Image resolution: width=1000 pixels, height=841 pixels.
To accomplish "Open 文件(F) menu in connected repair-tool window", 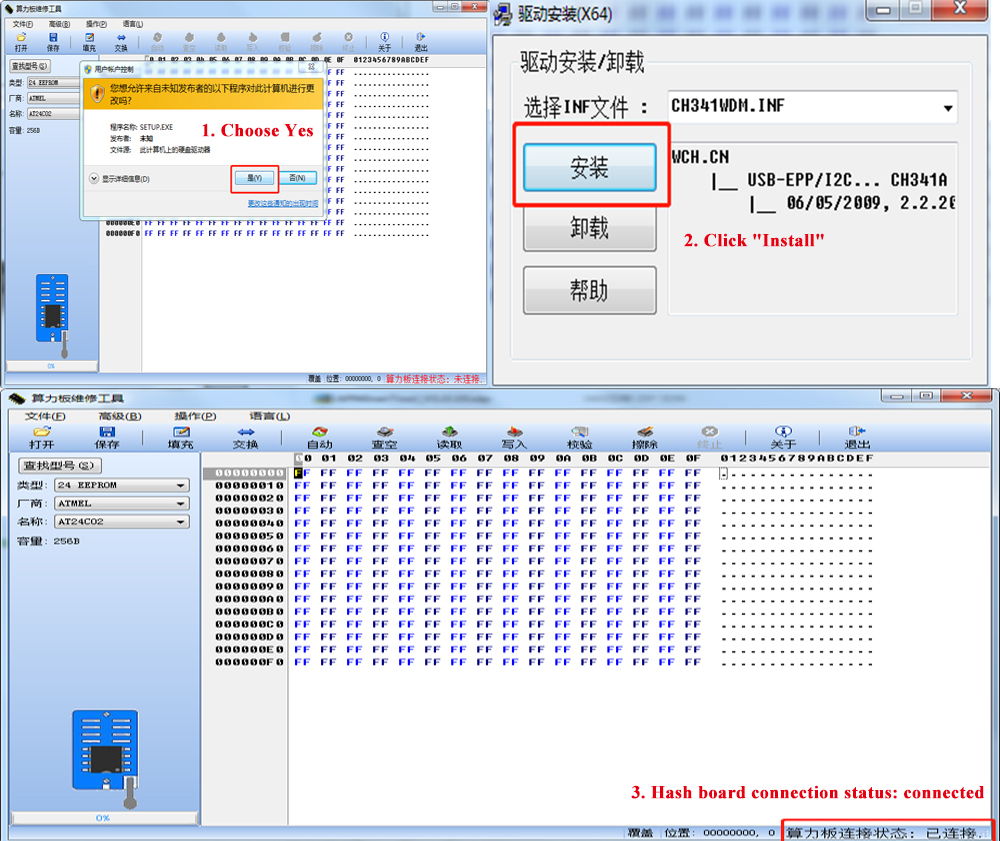I will 45,416.
